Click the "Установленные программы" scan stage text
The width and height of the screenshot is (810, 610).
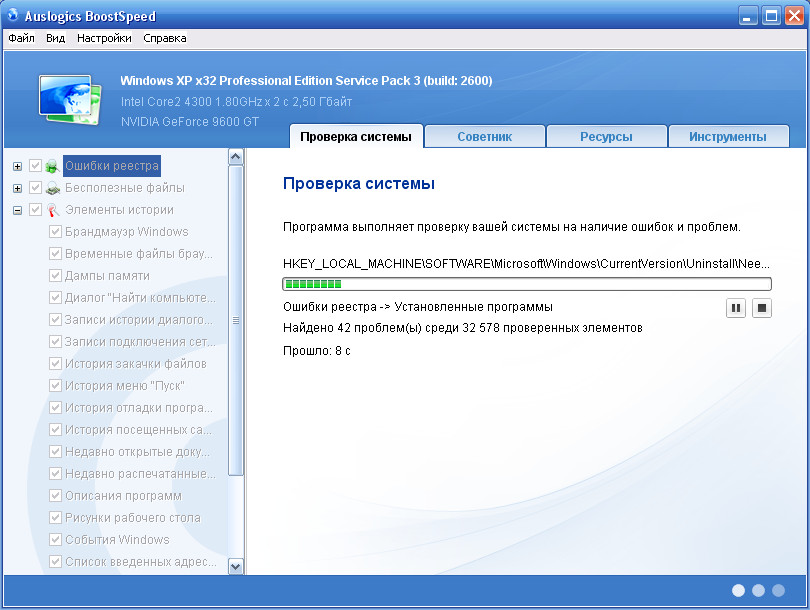[x=473, y=307]
